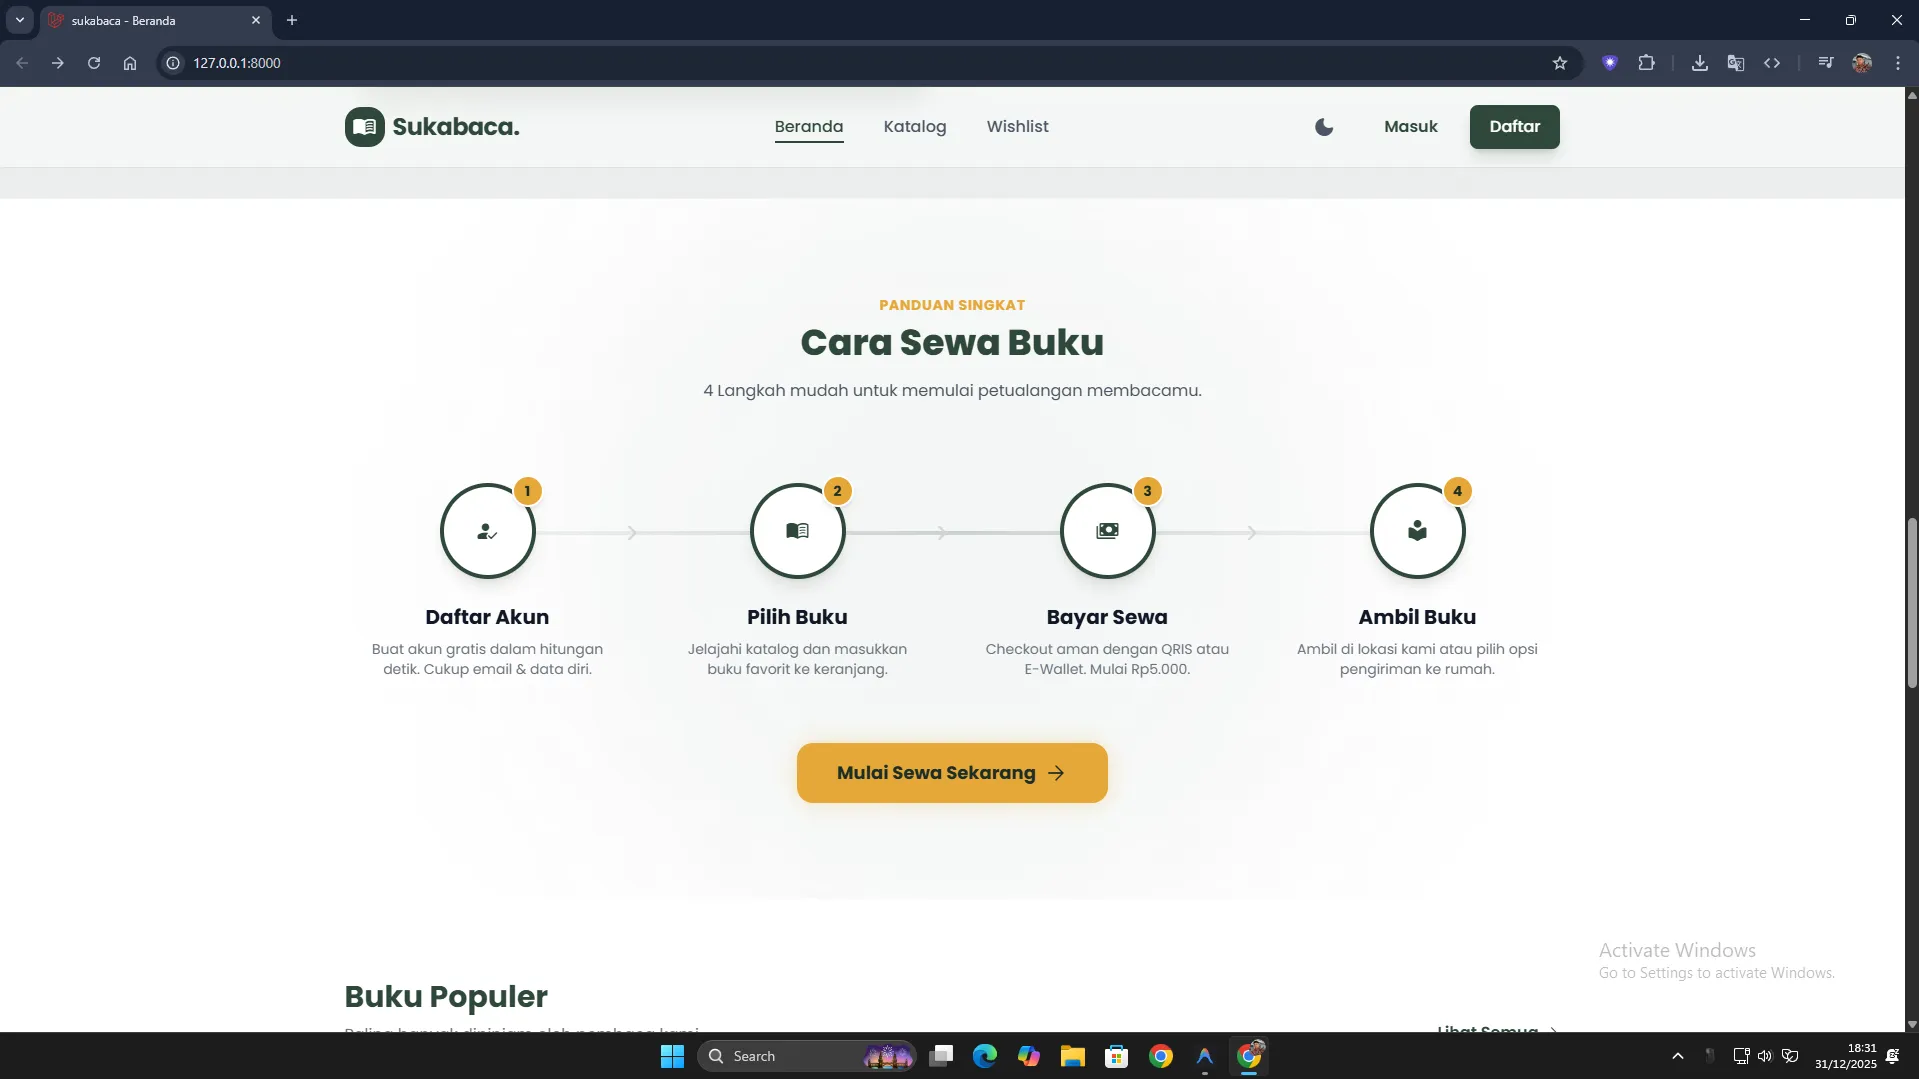Open the tab search dropdown arrow
1919x1079 pixels.
click(x=19, y=20)
